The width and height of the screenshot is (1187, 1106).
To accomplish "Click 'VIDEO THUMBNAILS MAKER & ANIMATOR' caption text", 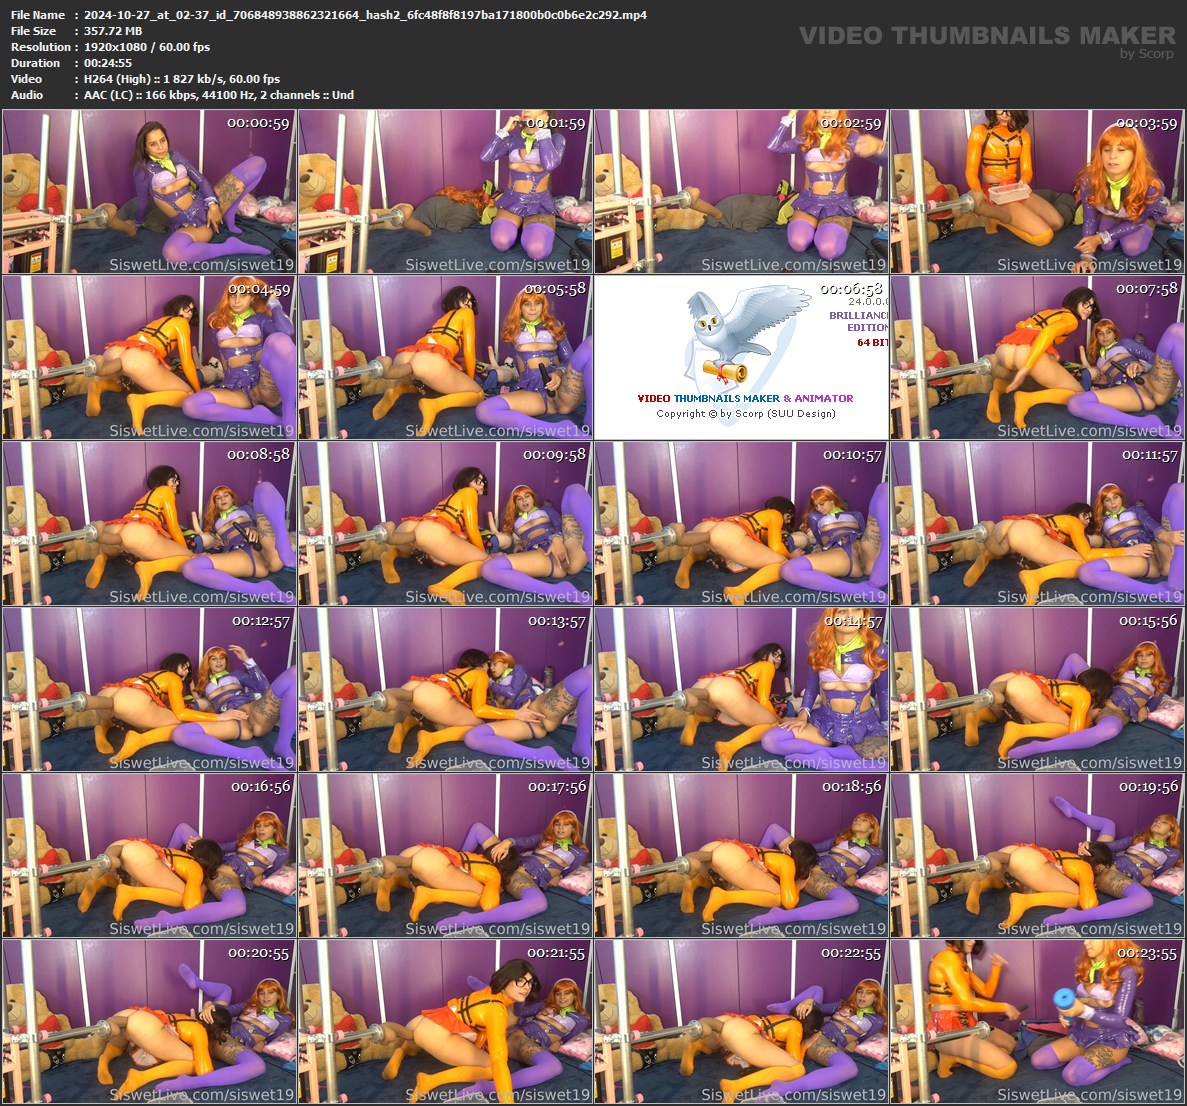I will [x=745, y=398].
